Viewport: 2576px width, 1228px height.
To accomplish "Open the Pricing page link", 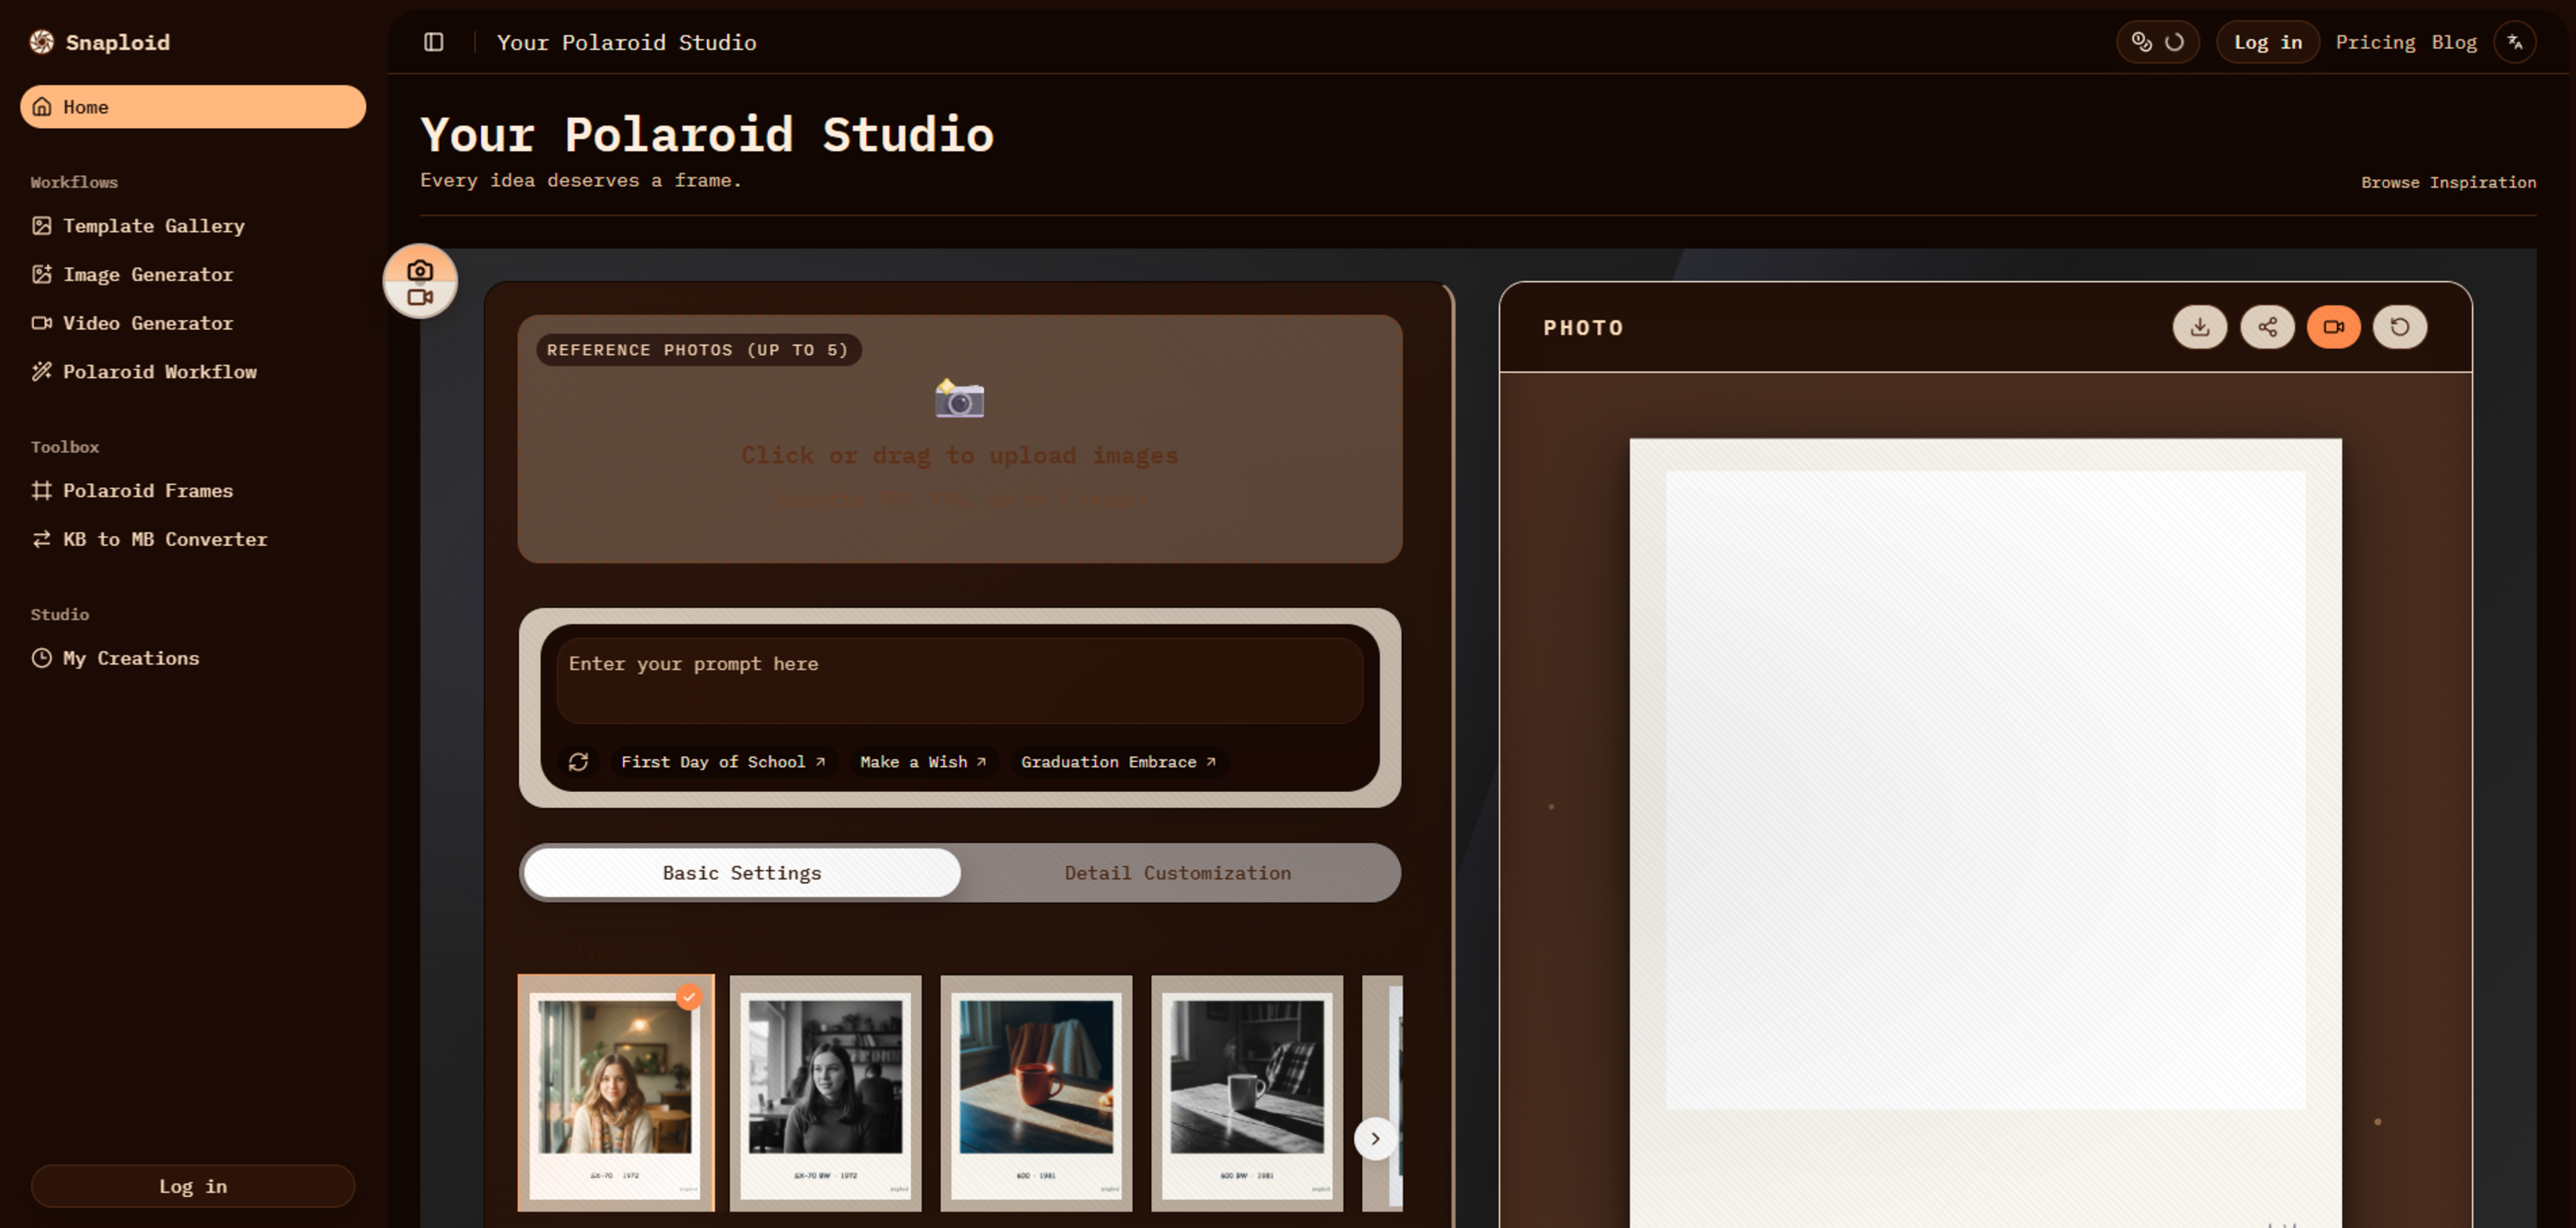I will coord(2375,42).
